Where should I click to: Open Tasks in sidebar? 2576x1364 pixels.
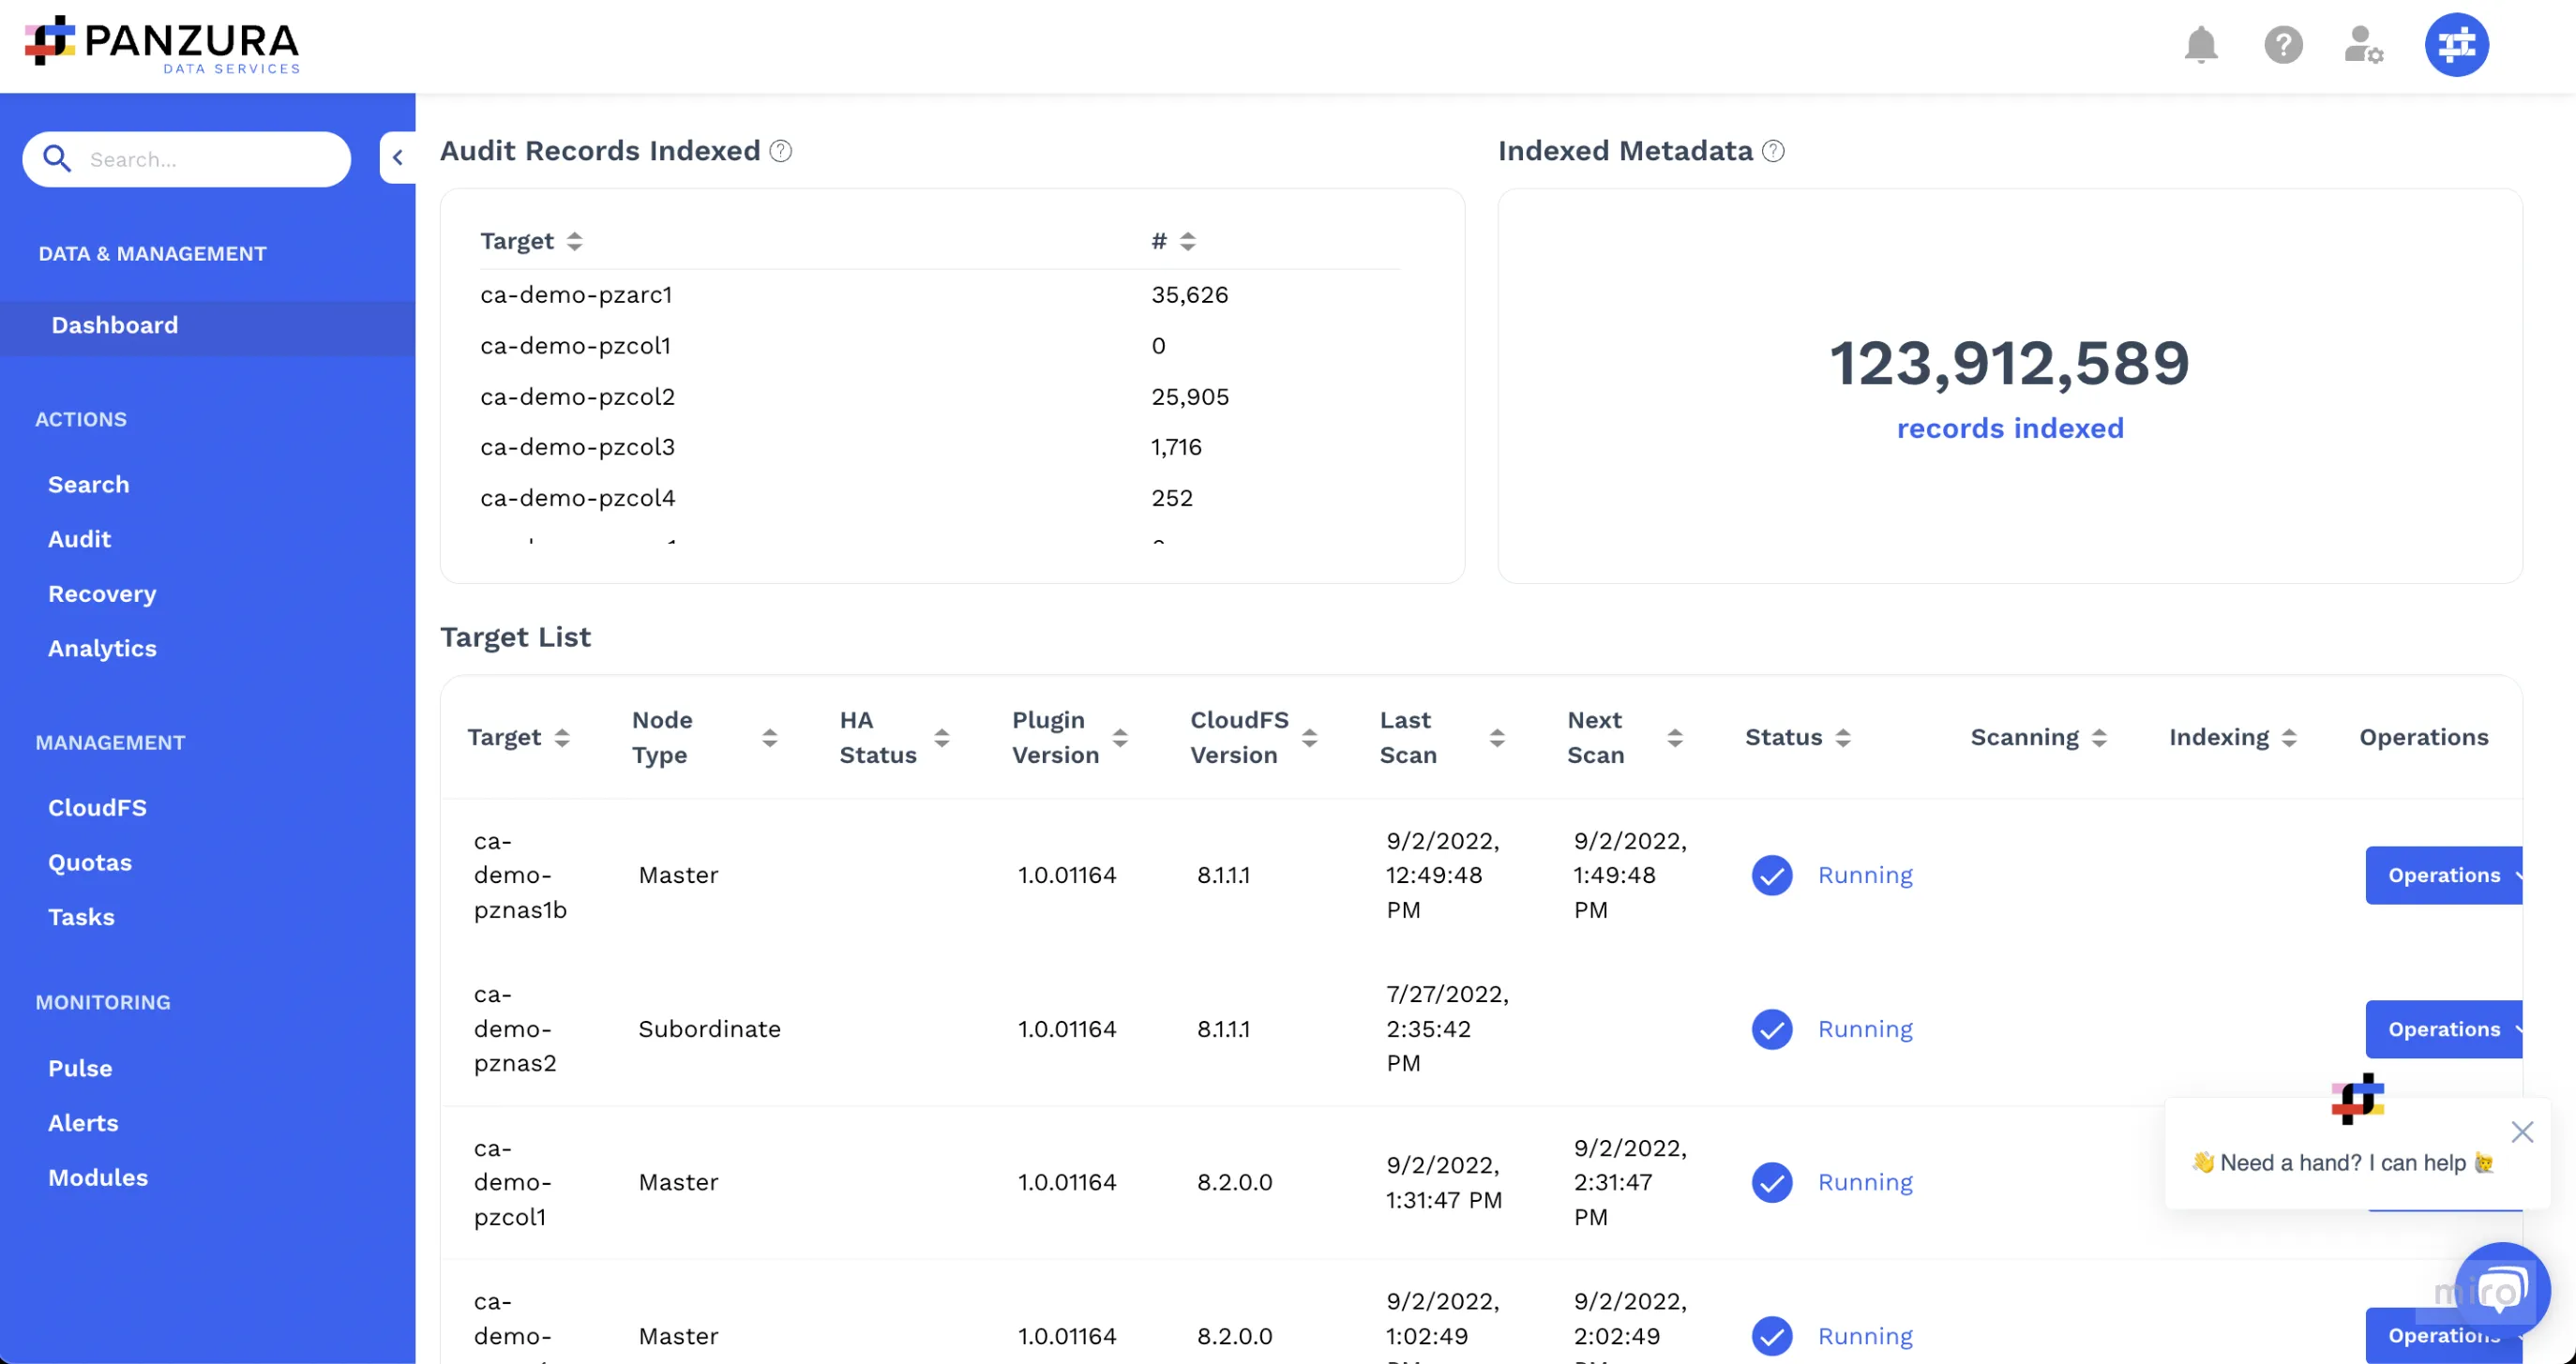pos(81,918)
